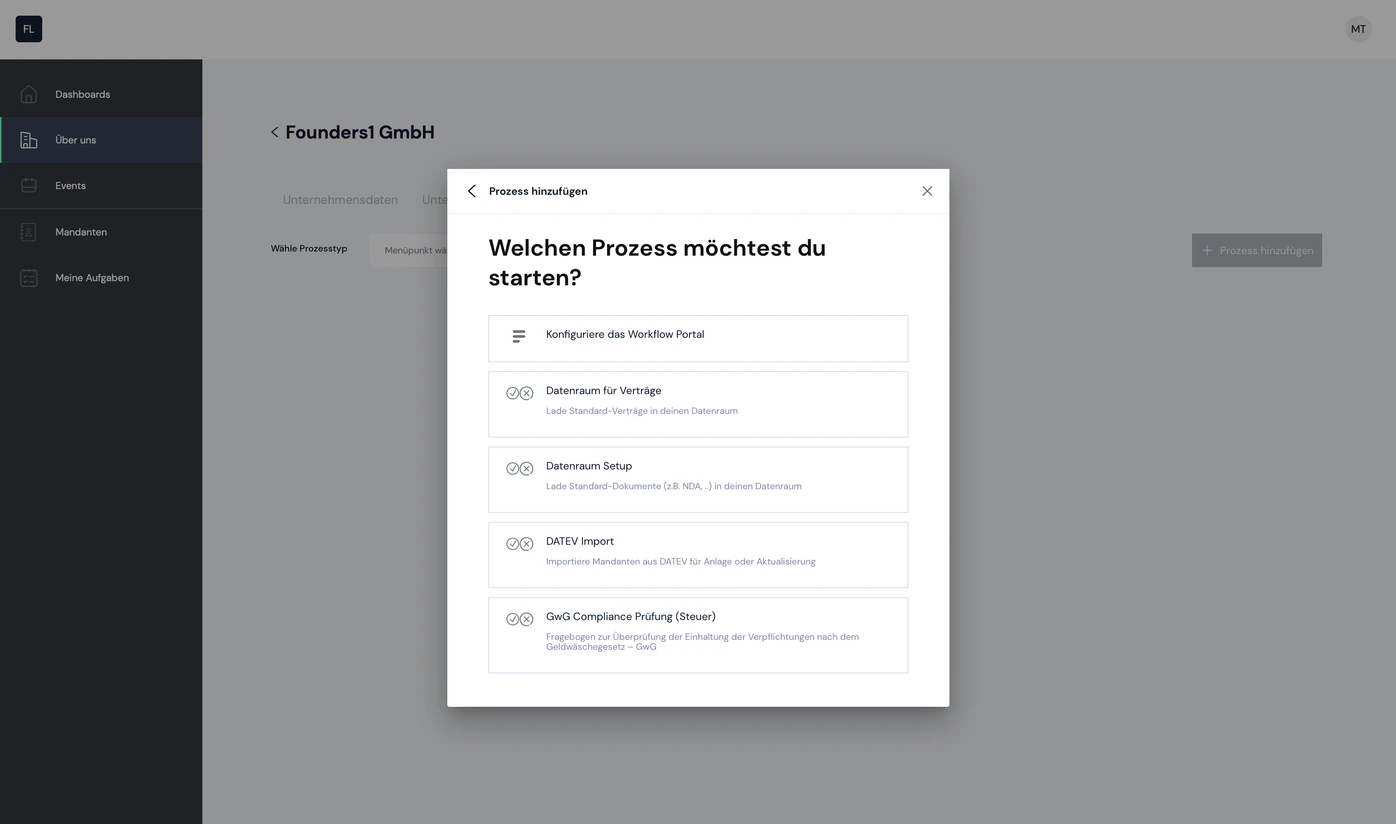Start the DATEV Import process
Image resolution: width=1396 pixels, height=824 pixels.
[x=698, y=555]
